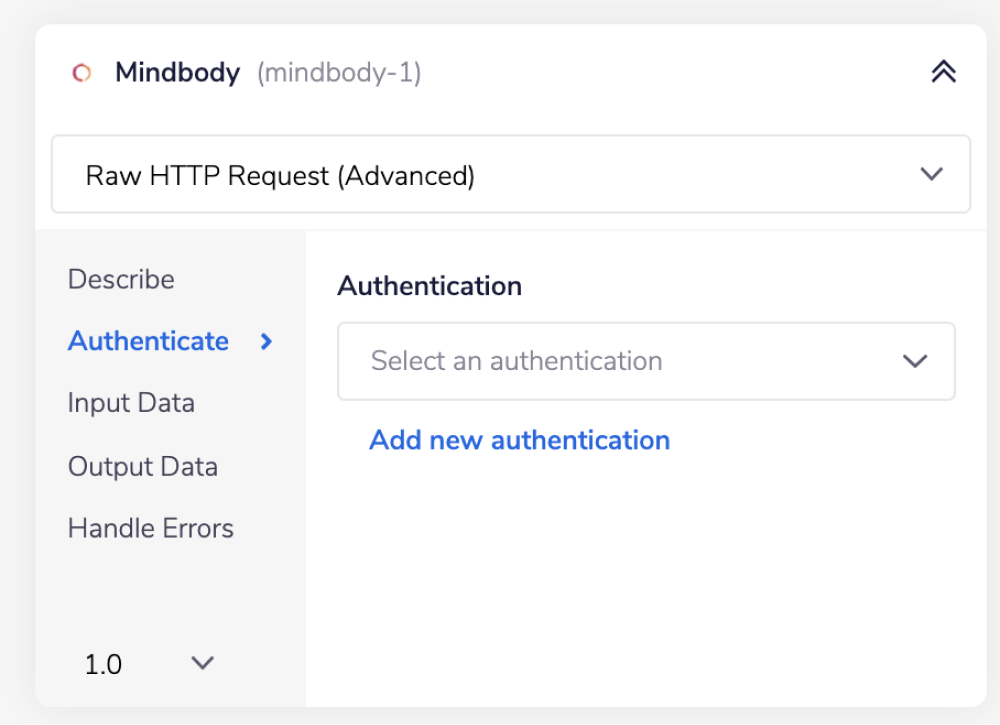1000x725 pixels.
Task: Switch to the Output Data tab
Action: (142, 466)
